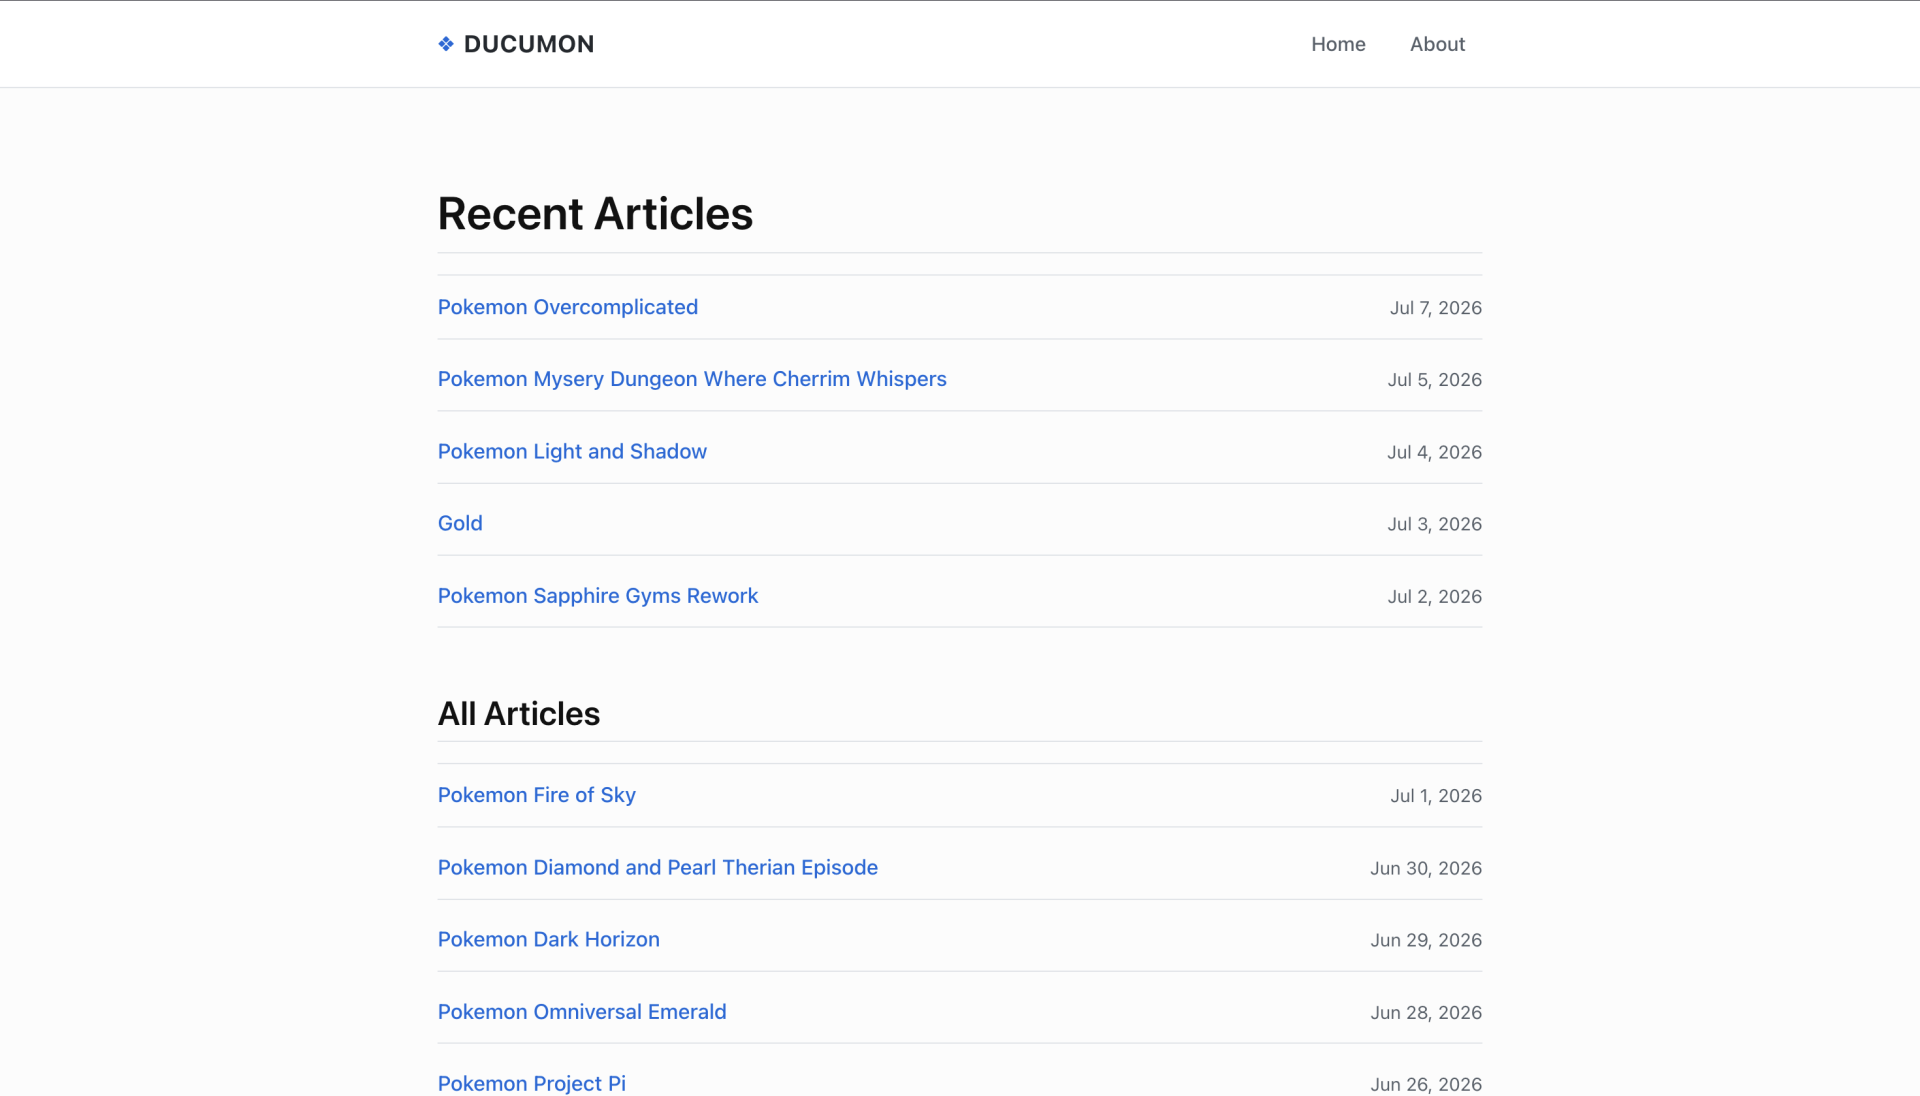Image resolution: width=1920 pixels, height=1096 pixels.
Task: Open the DUCUMON site title link
Action: [x=529, y=44]
